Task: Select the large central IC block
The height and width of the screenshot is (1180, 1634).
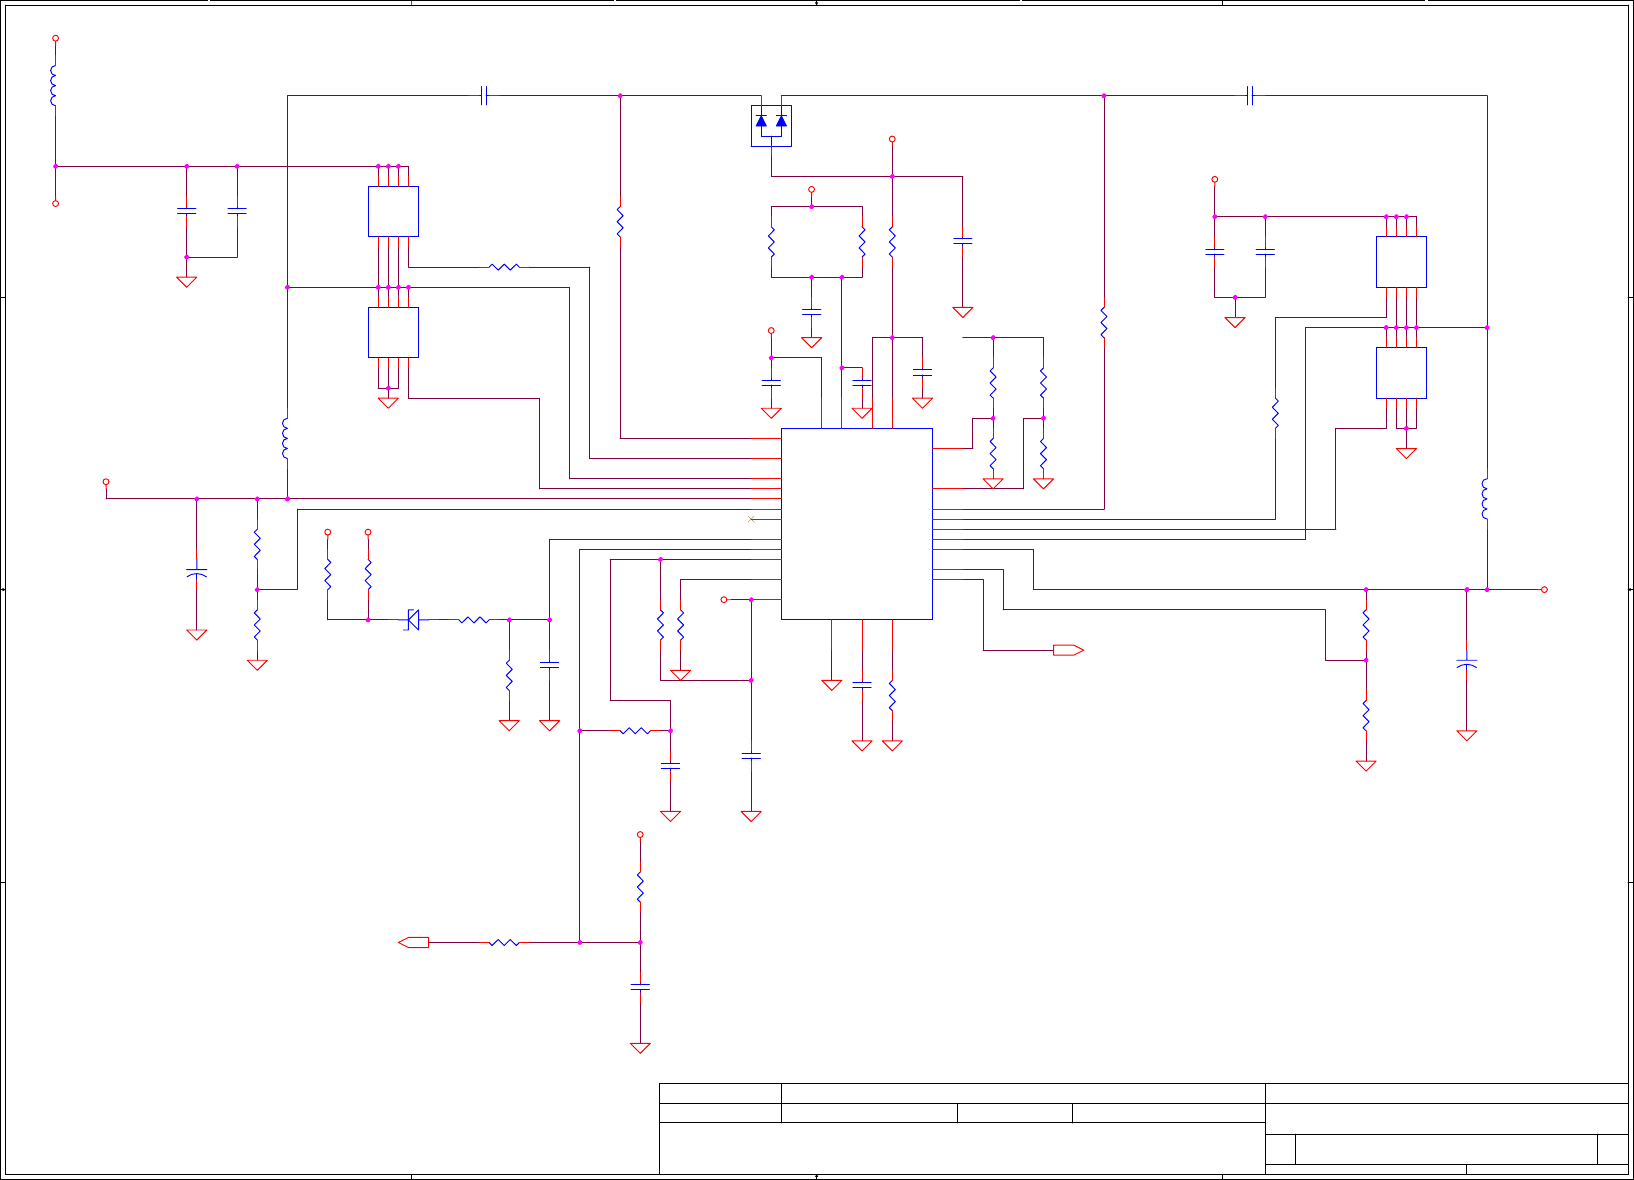Action: [x=857, y=524]
